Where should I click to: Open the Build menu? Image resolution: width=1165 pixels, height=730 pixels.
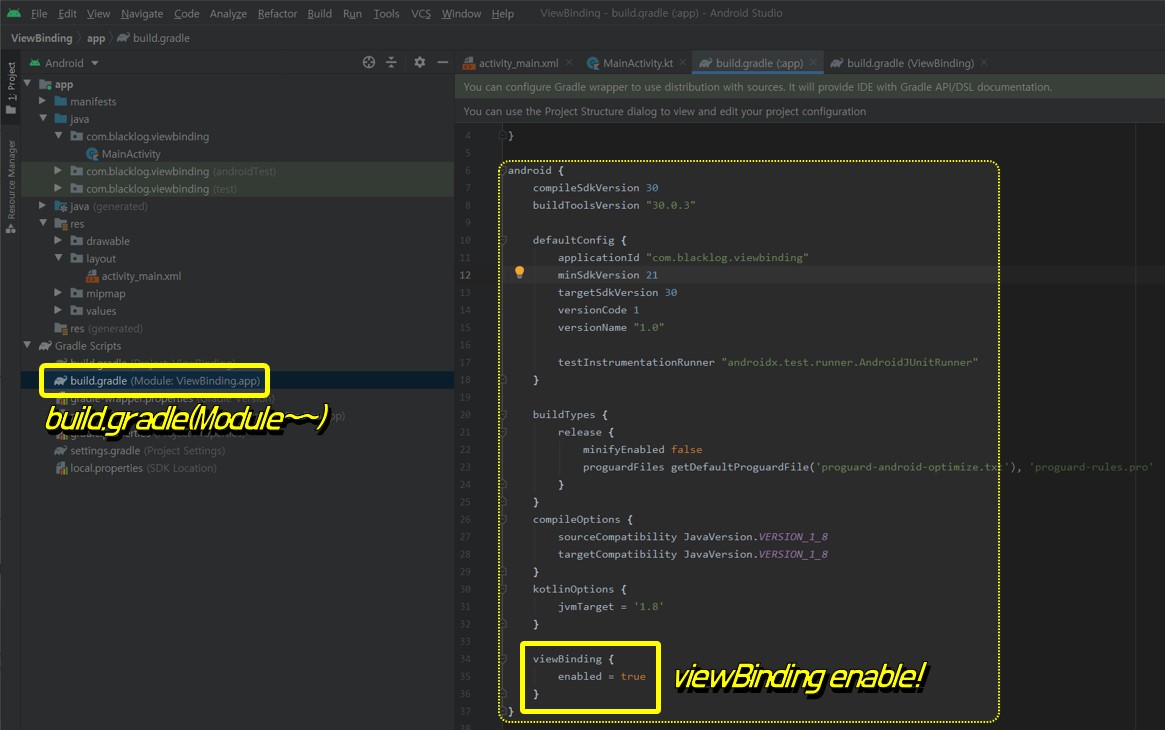(x=319, y=13)
